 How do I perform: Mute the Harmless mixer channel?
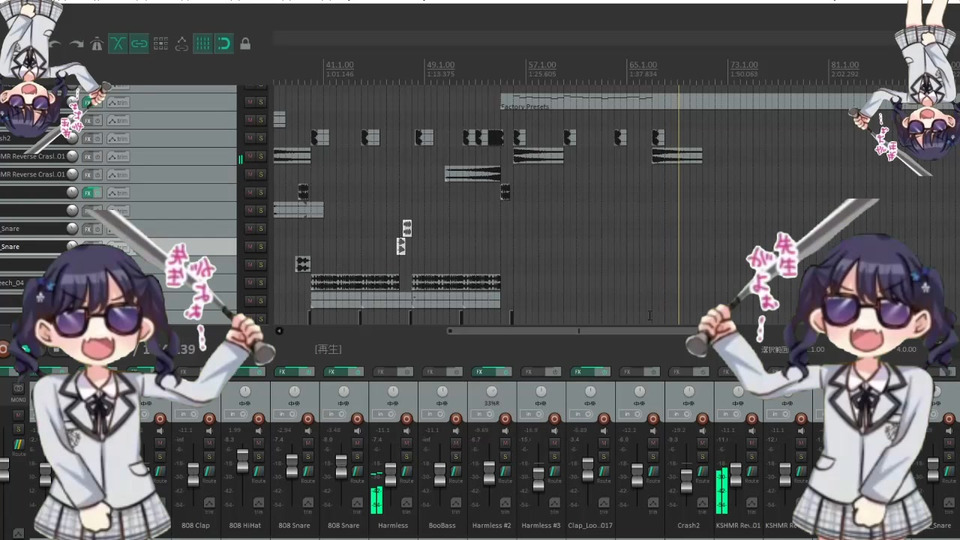coord(407,443)
